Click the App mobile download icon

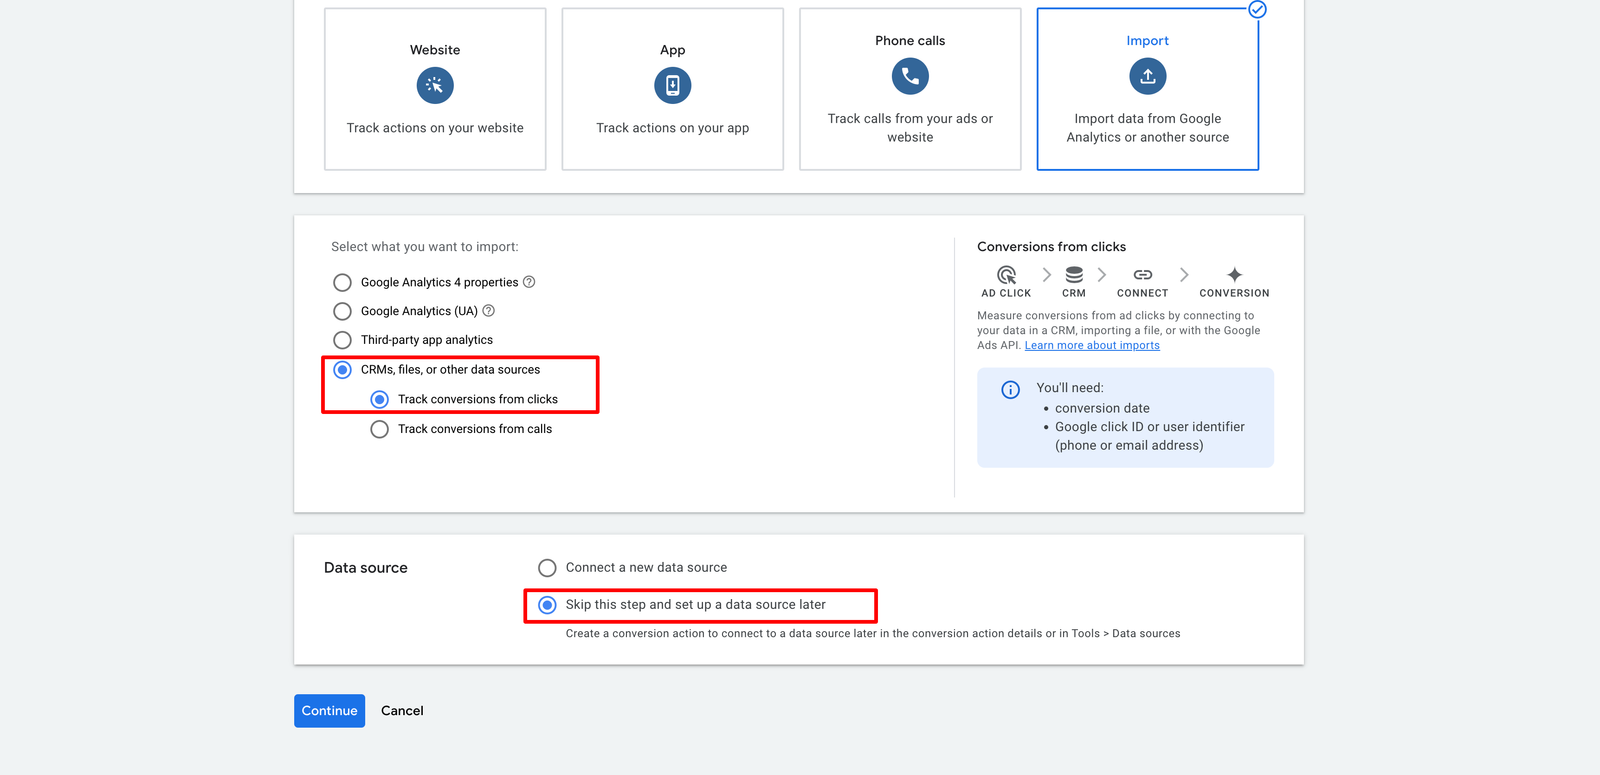pyautogui.click(x=672, y=86)
